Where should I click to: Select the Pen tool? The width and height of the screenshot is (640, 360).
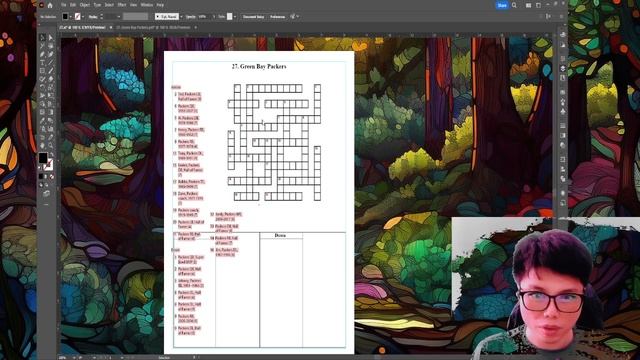click(x=42, y=54)
